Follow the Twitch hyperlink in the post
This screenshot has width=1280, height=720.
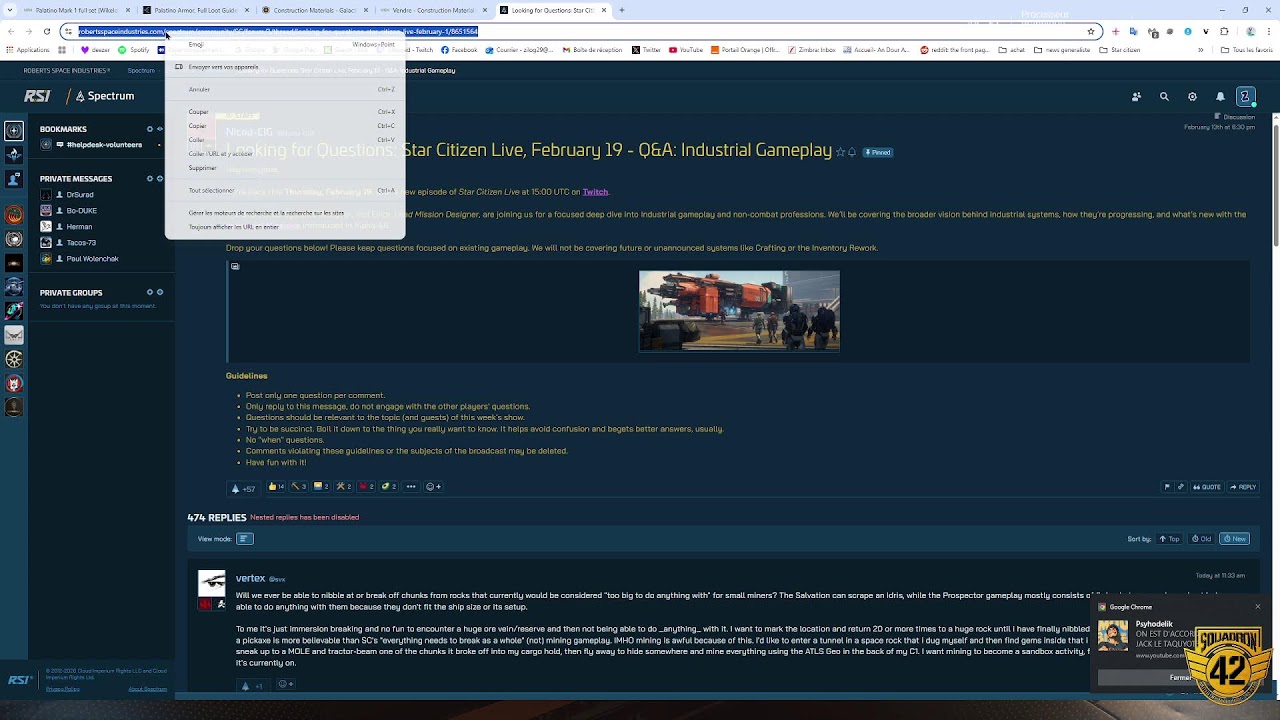coord(595,192)
